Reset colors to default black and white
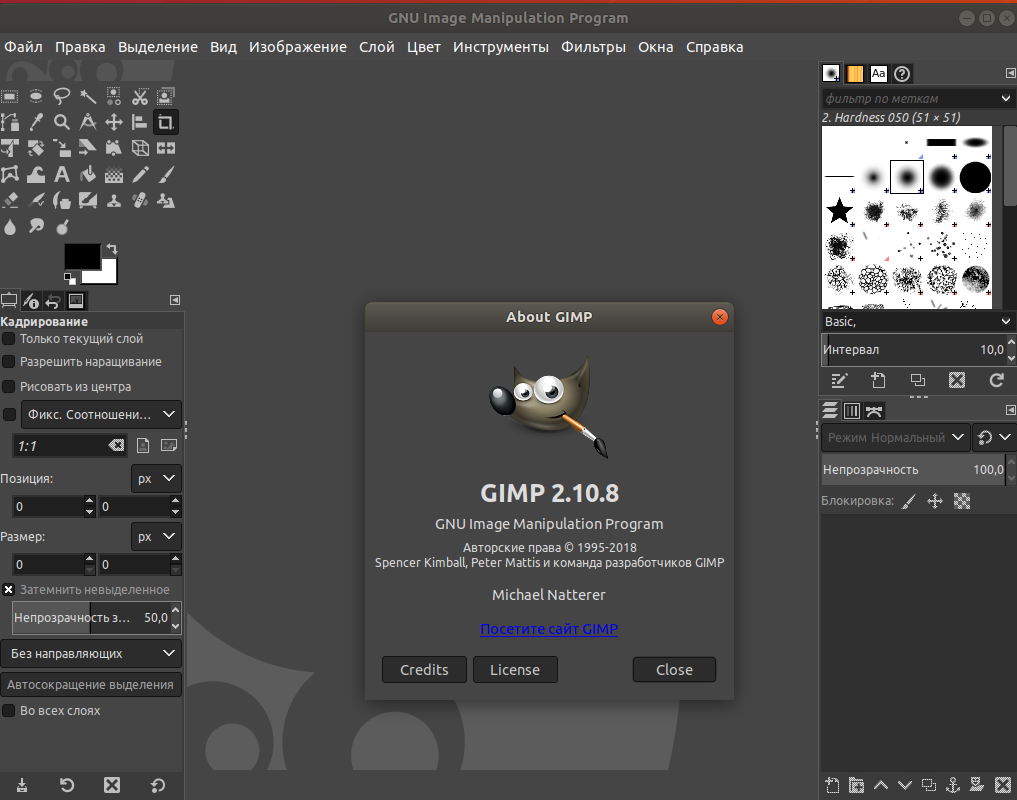The height and width of the screenshot is (800, 1017). (69, 278)
